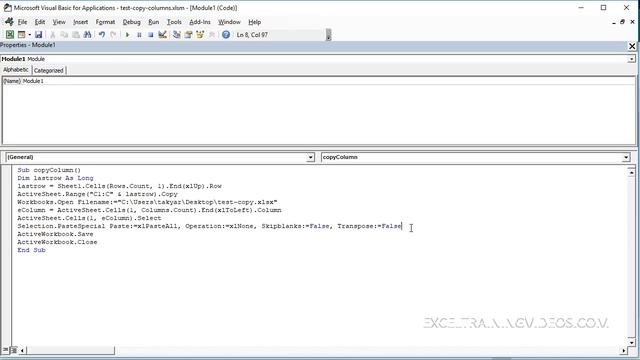Screen dimensions: 640x360
Task: Select the (Name) Module1 property row
Action: [x=319, y=81]
